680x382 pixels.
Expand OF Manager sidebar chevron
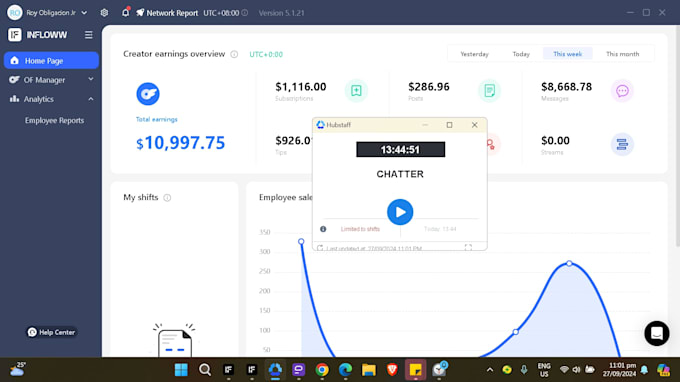tap(91, 79)
